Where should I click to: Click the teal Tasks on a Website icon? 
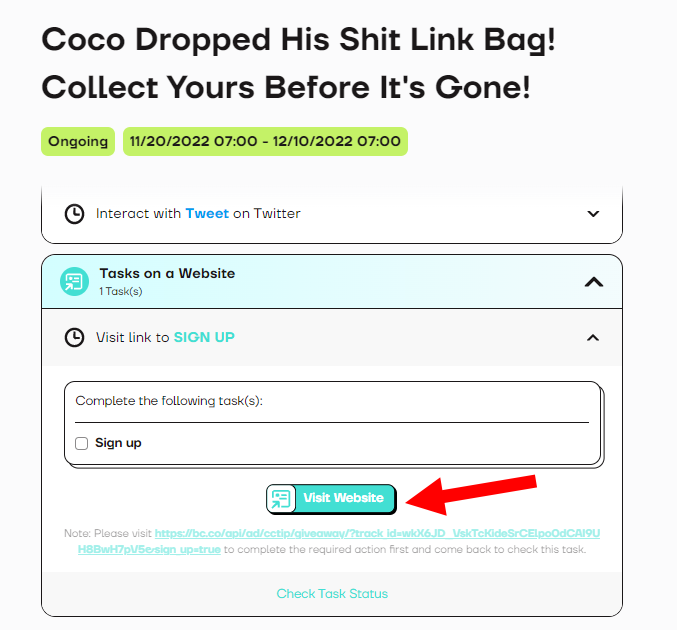[x=74, y=281]
